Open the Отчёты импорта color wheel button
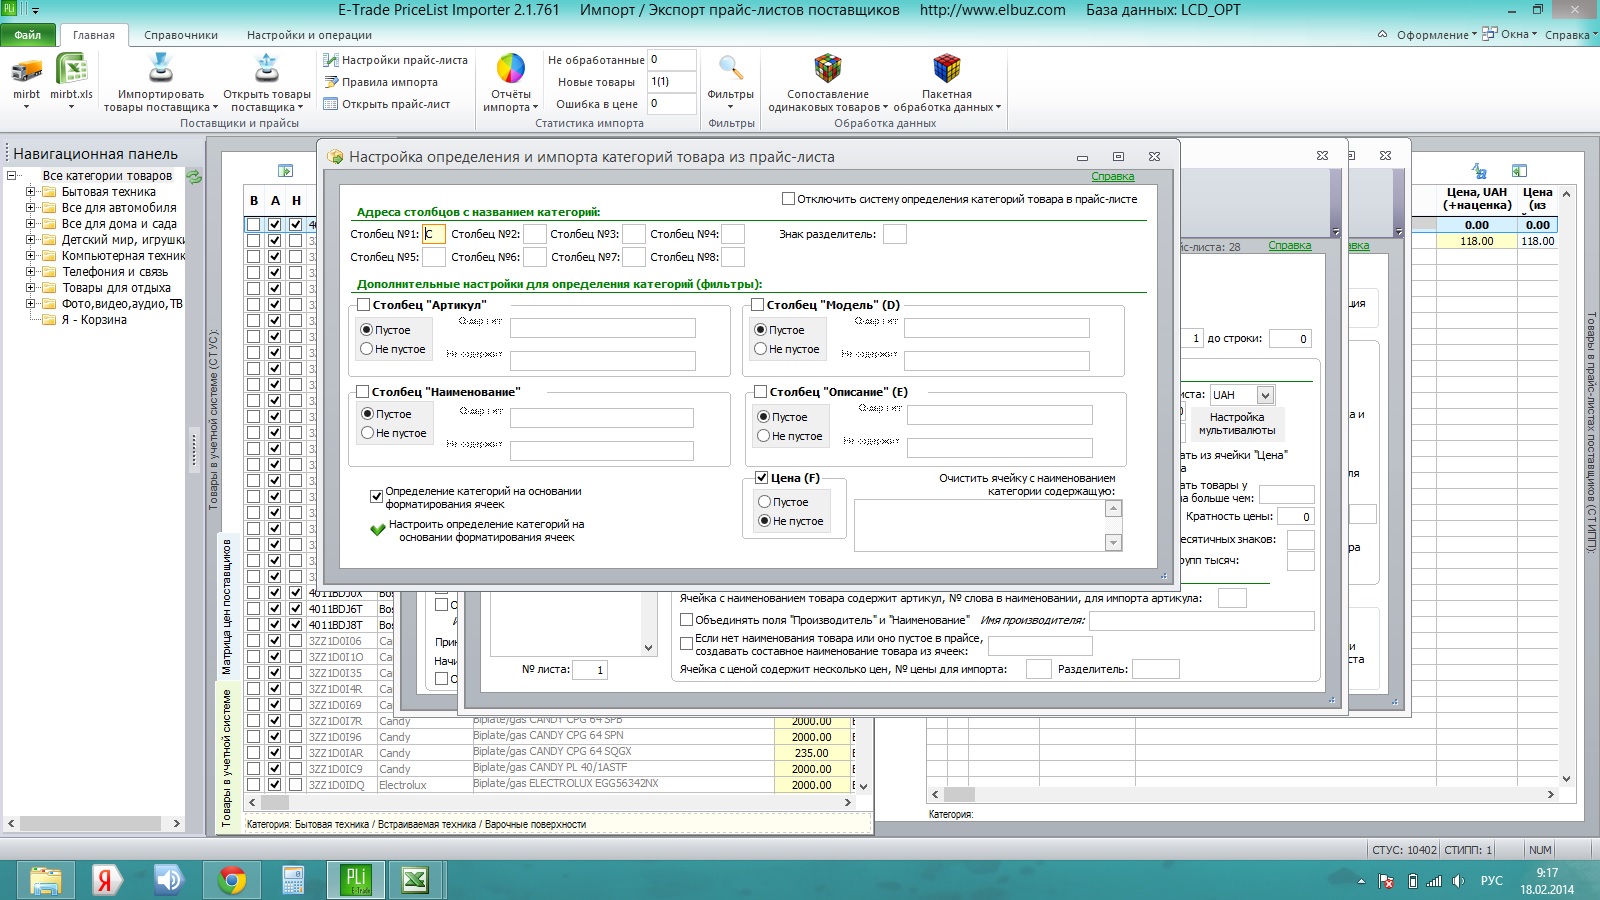The image size is (1600, 900). tap(511, 69)
